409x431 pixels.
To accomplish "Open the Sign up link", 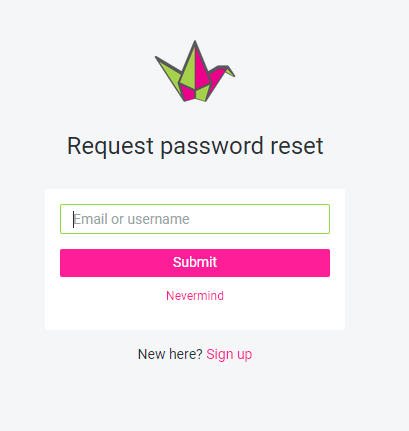I will tap(229, 354).
